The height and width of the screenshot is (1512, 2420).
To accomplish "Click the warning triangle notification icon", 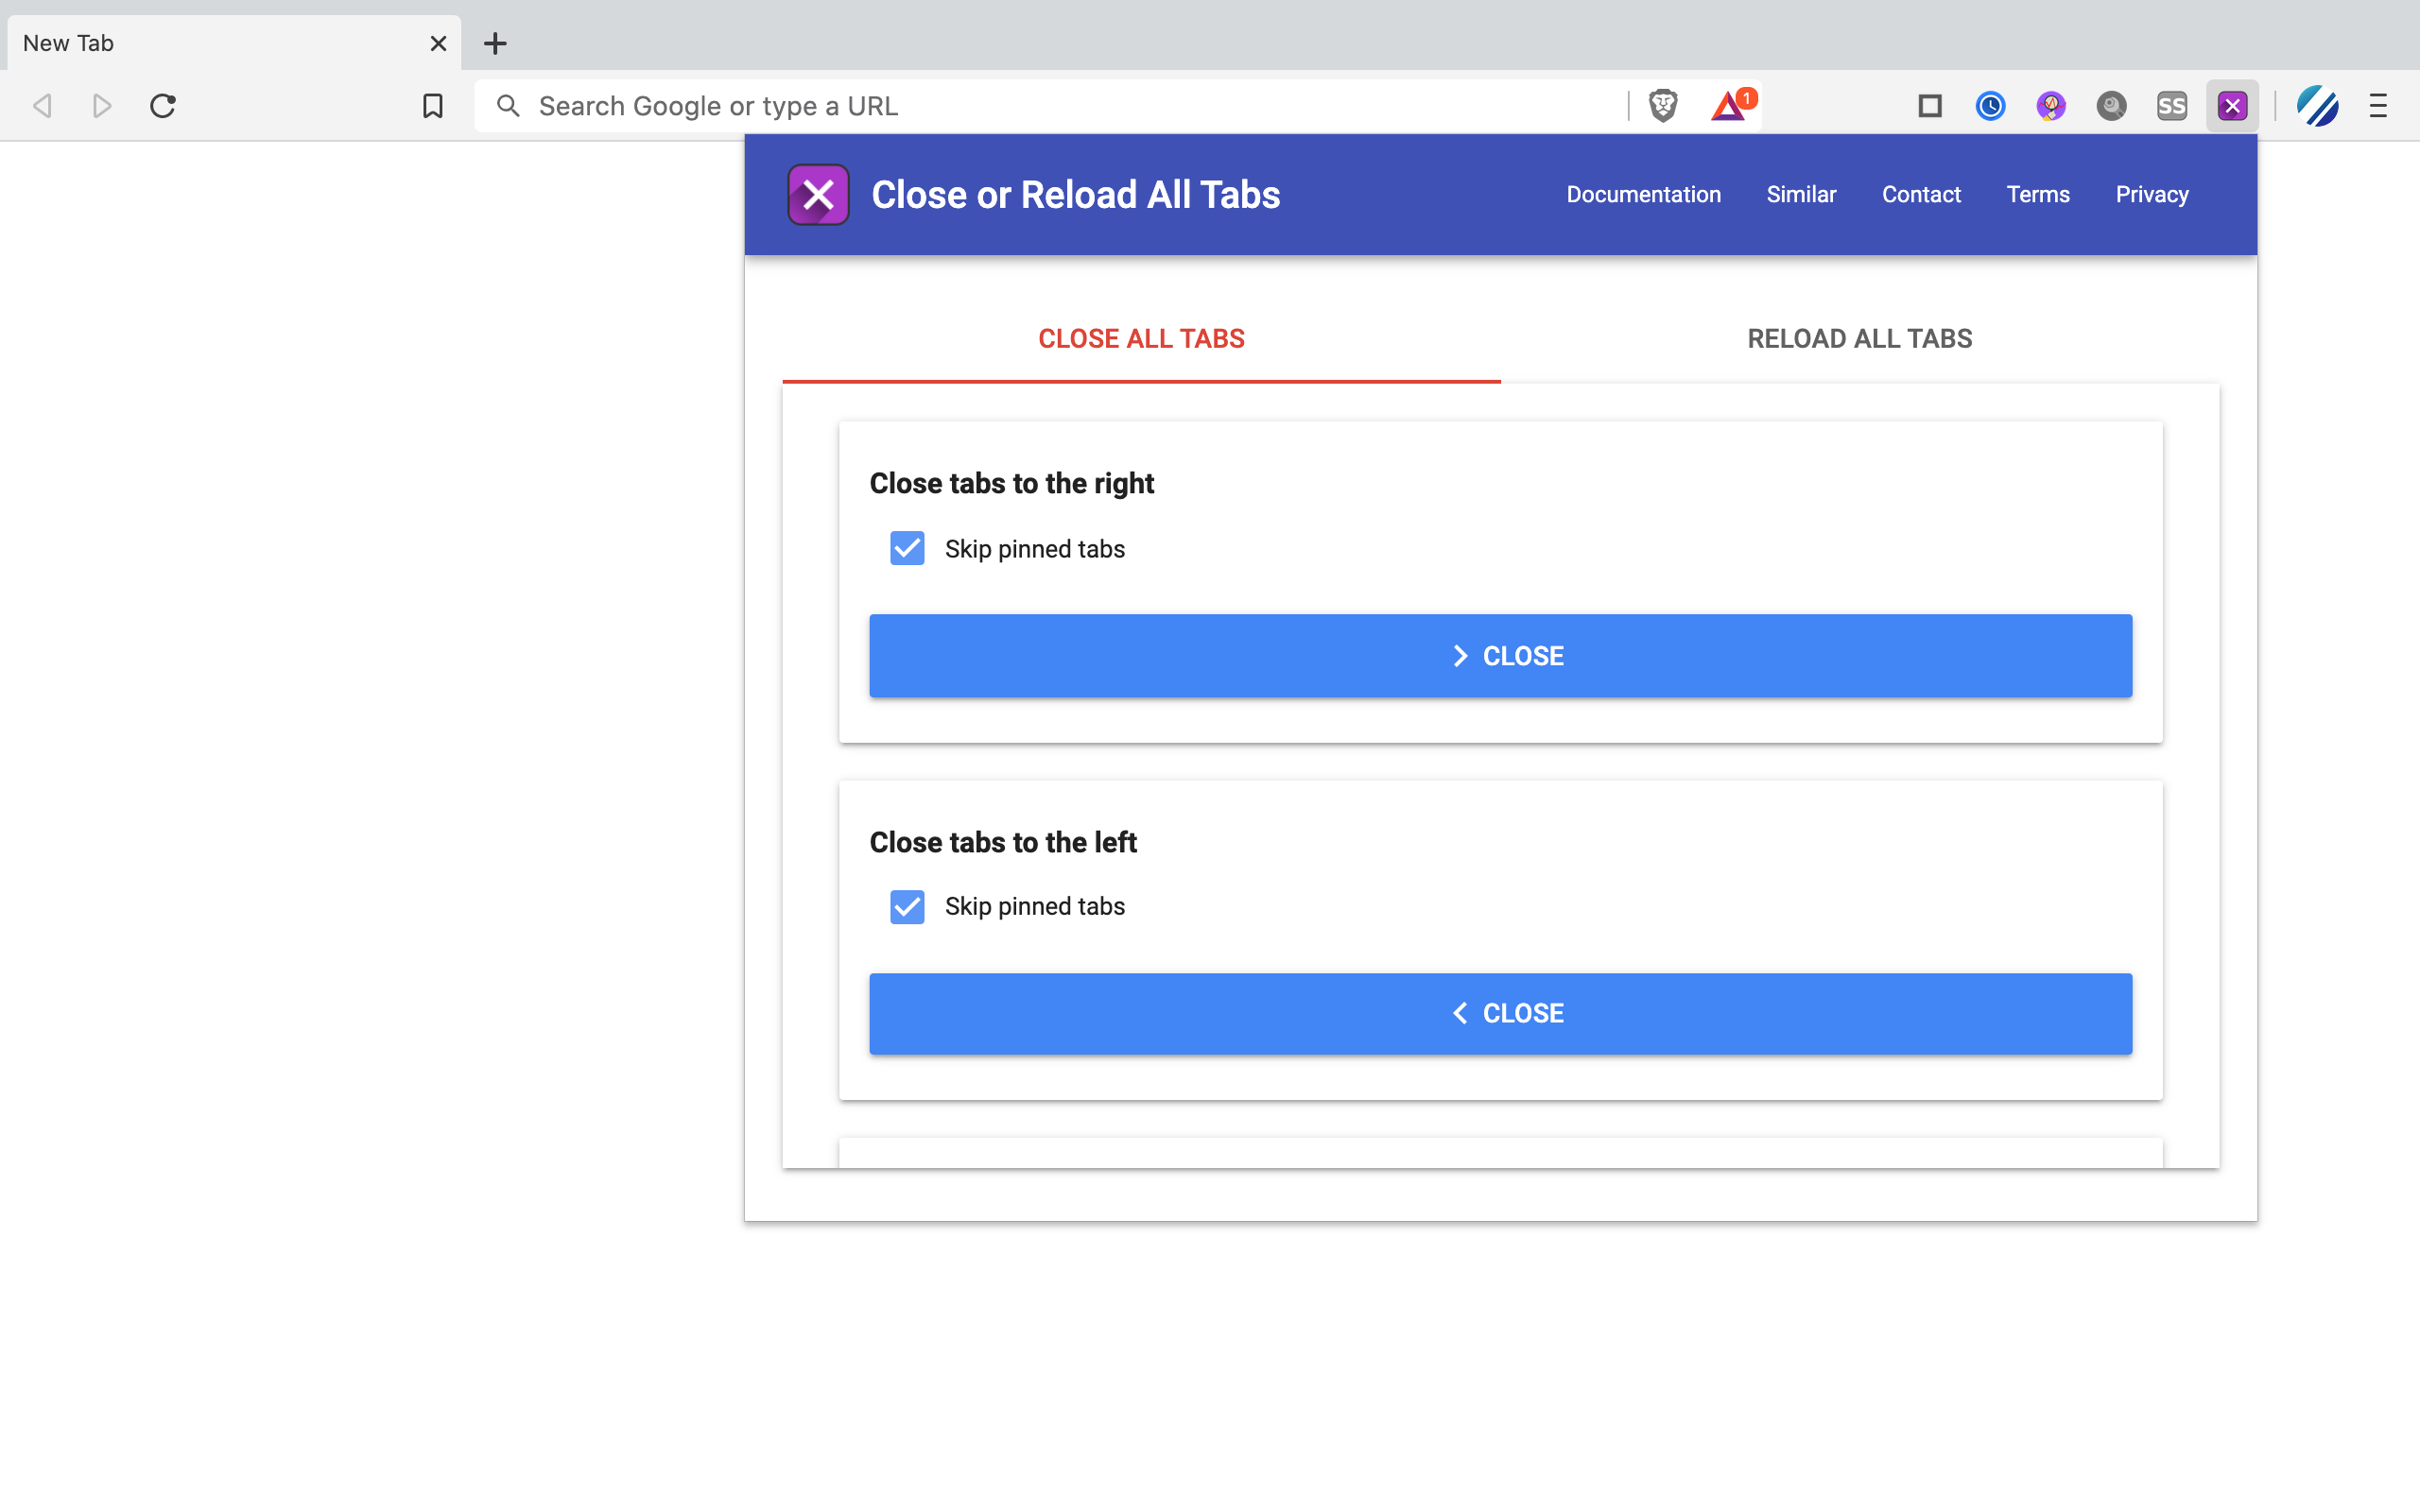I will click(x=1730, y=106).
